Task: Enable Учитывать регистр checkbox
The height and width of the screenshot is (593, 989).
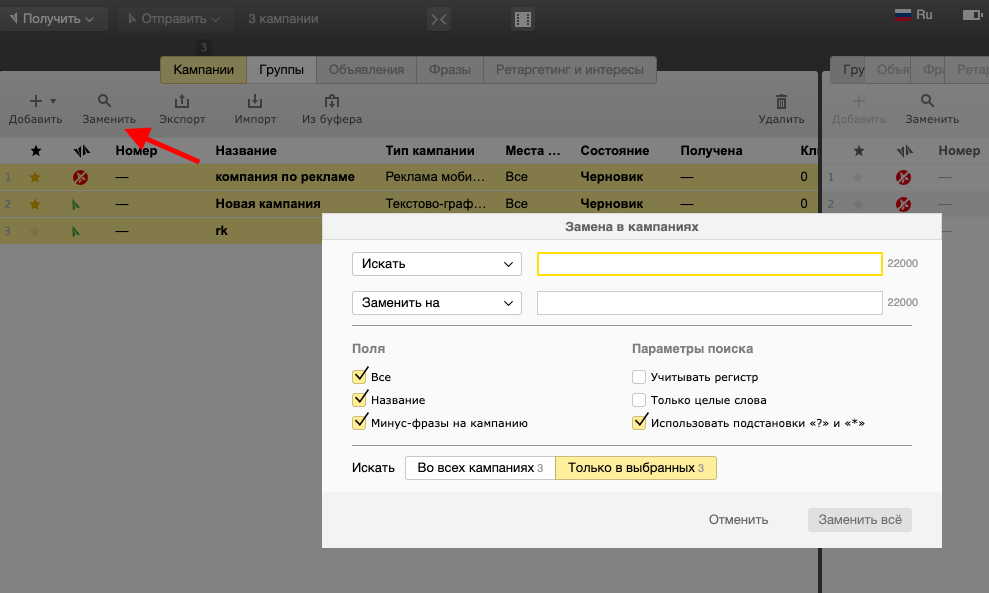Action: 639,377
